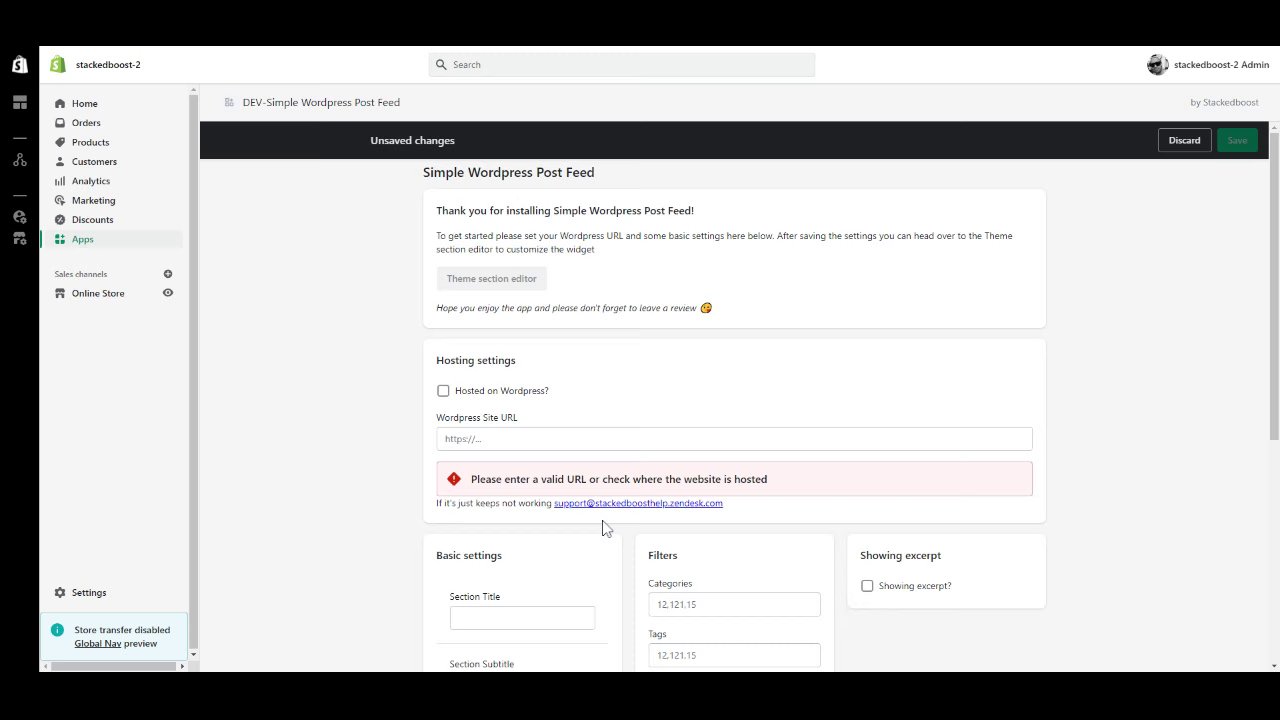Open the Global Nav link

pos(97,644)
